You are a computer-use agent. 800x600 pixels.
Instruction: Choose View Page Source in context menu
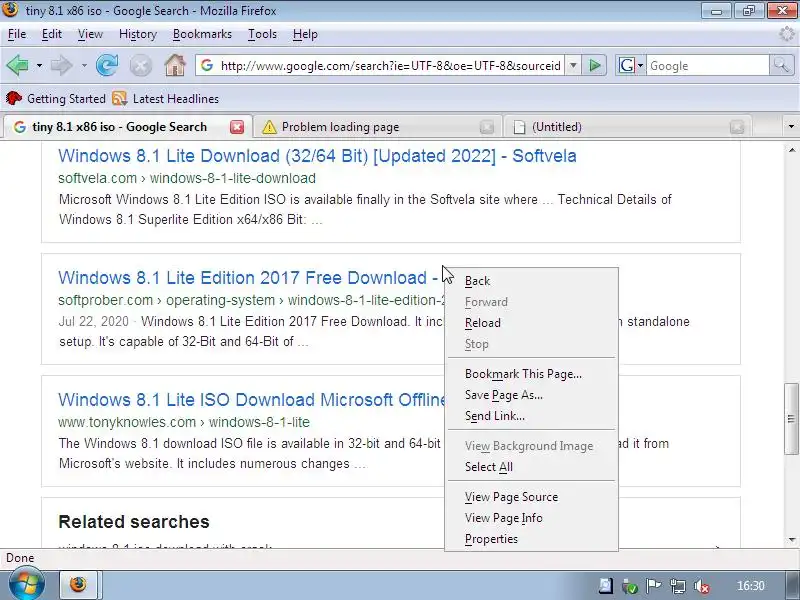point(531,497)
